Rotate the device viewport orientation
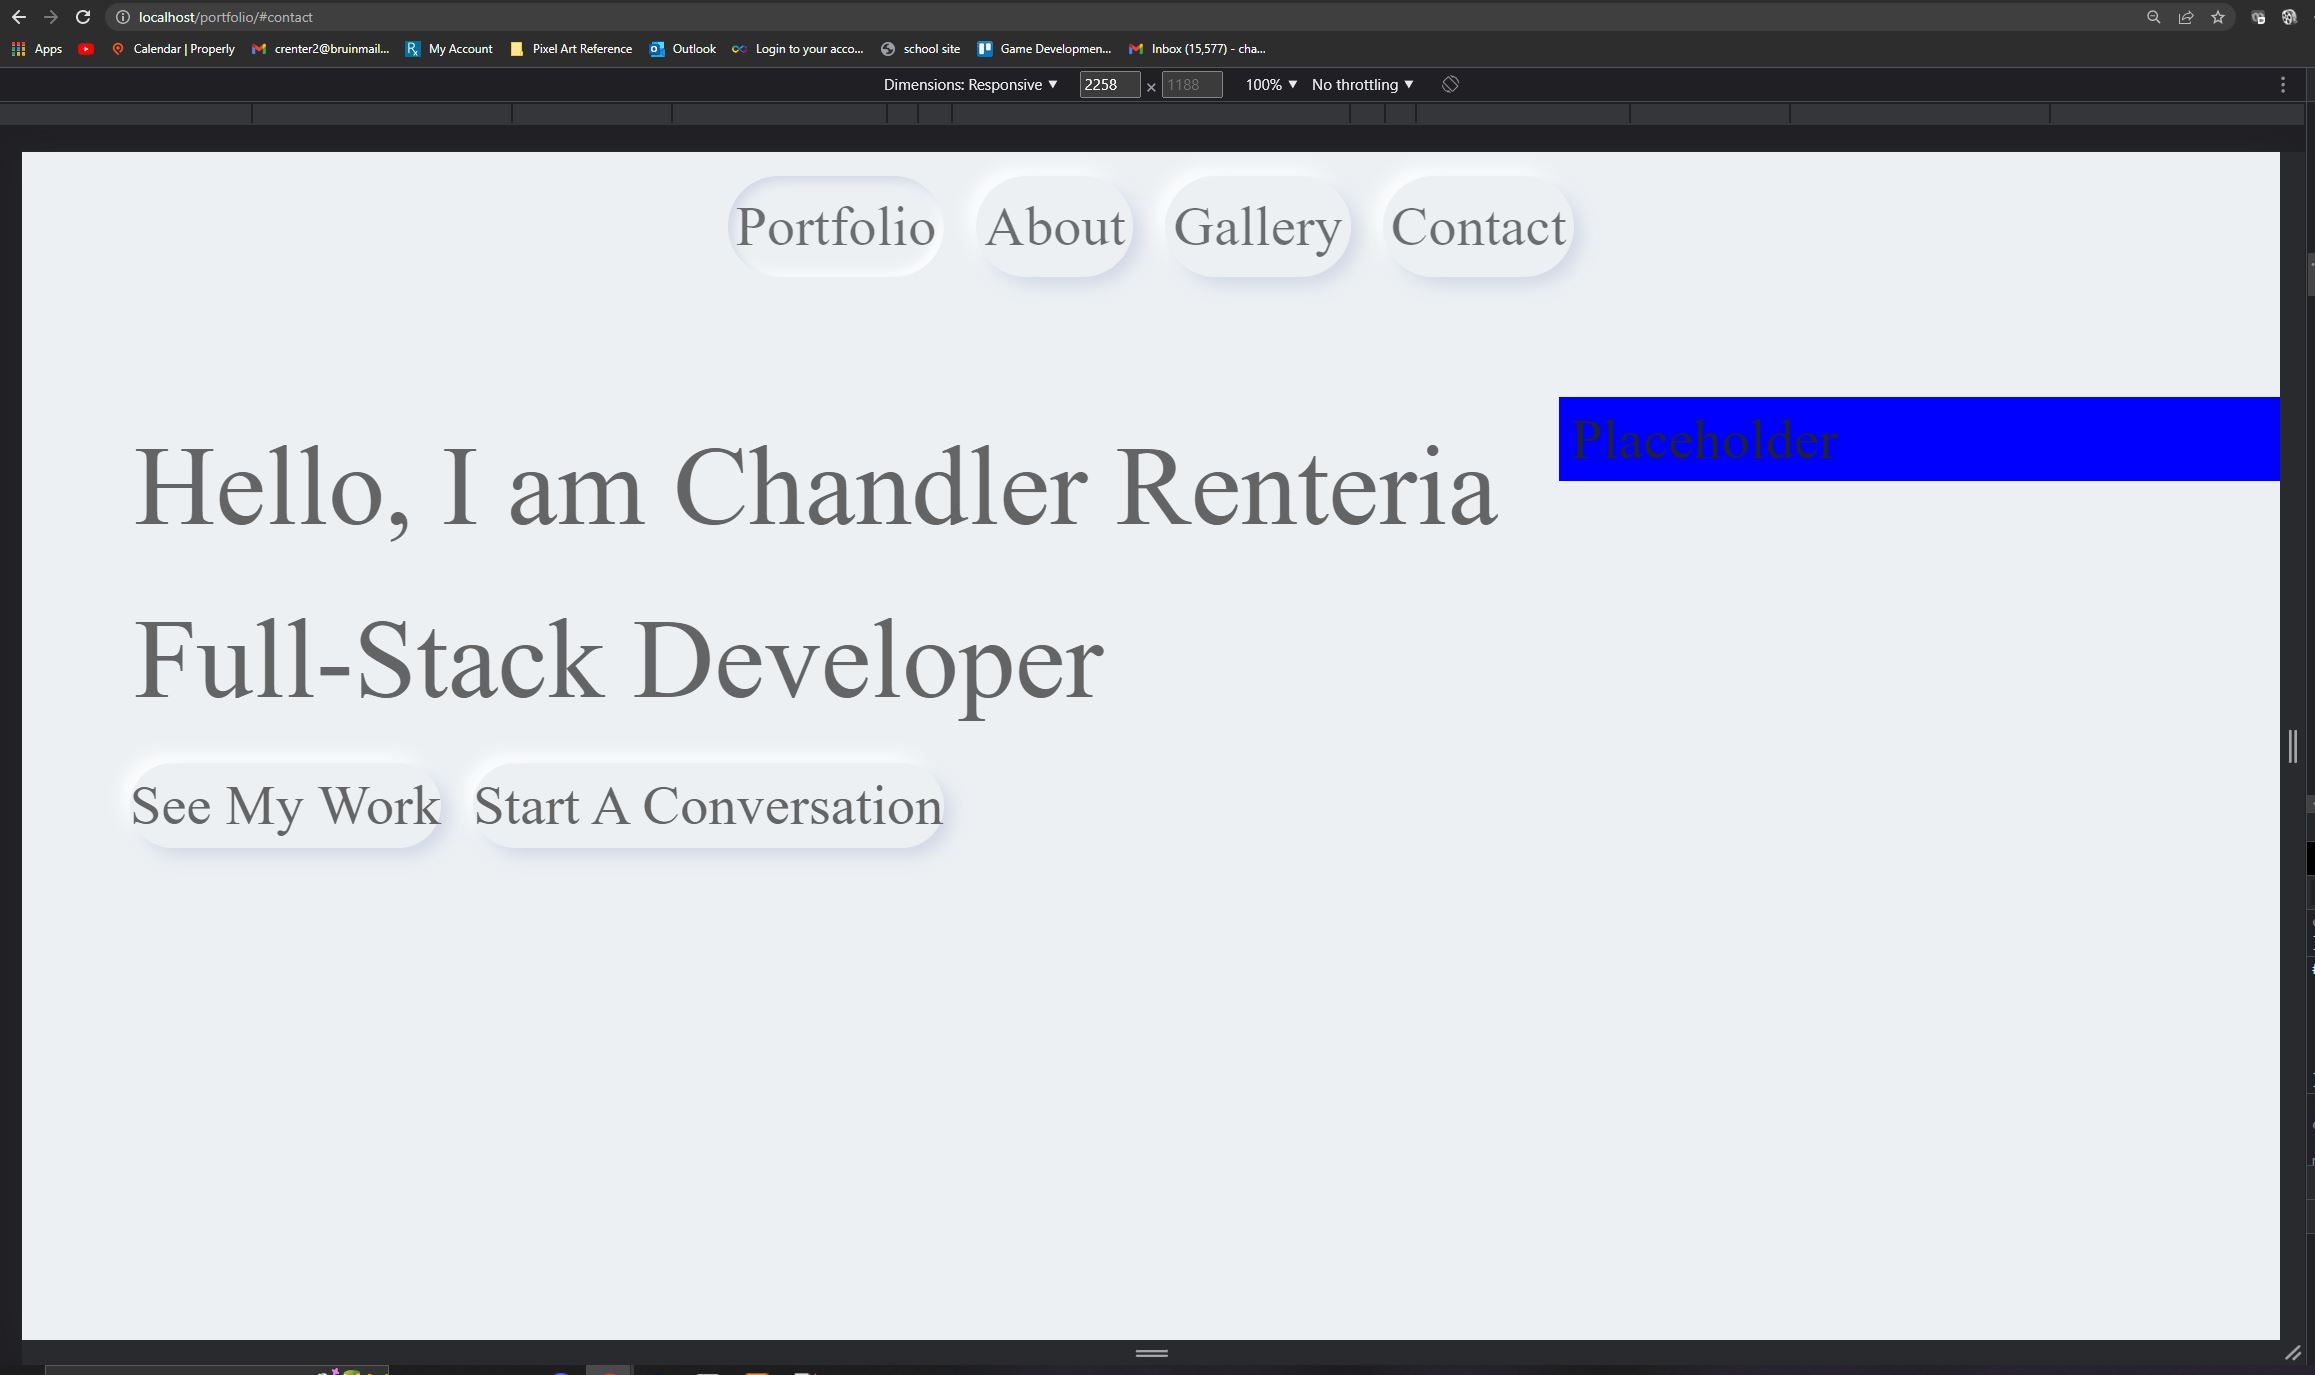 pyautogui.click(x=1450, y=85)
